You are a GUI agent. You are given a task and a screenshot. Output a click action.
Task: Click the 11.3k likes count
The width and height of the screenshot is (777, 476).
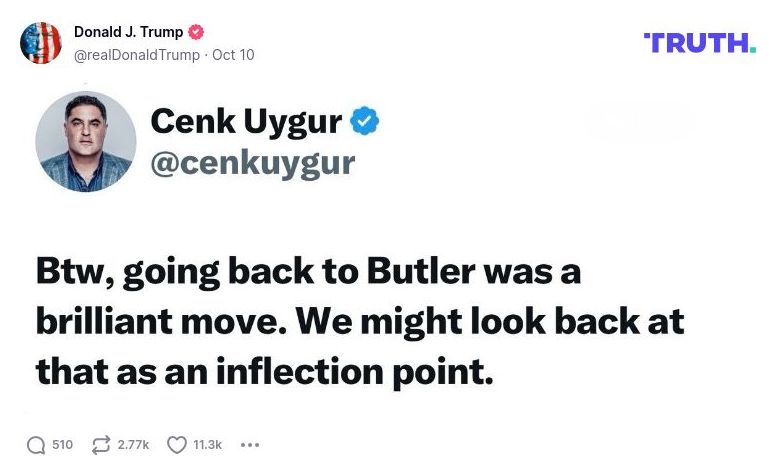point(208,445)
